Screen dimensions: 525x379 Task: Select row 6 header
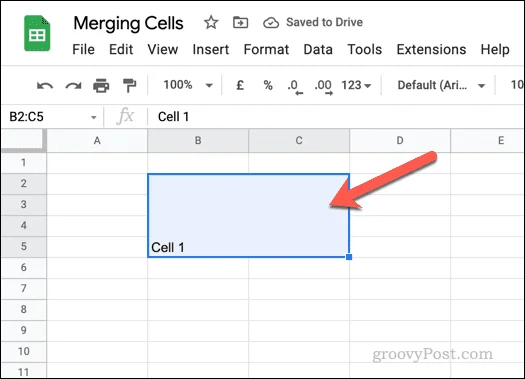point(23,268)
